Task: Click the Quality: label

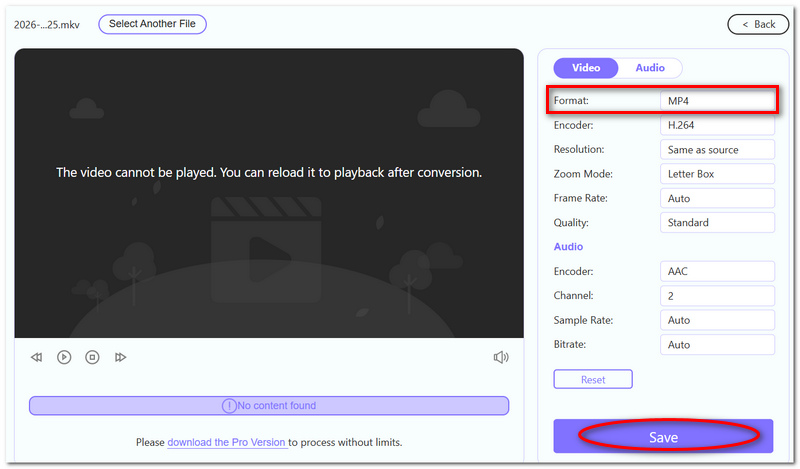Action: point(571,223)
